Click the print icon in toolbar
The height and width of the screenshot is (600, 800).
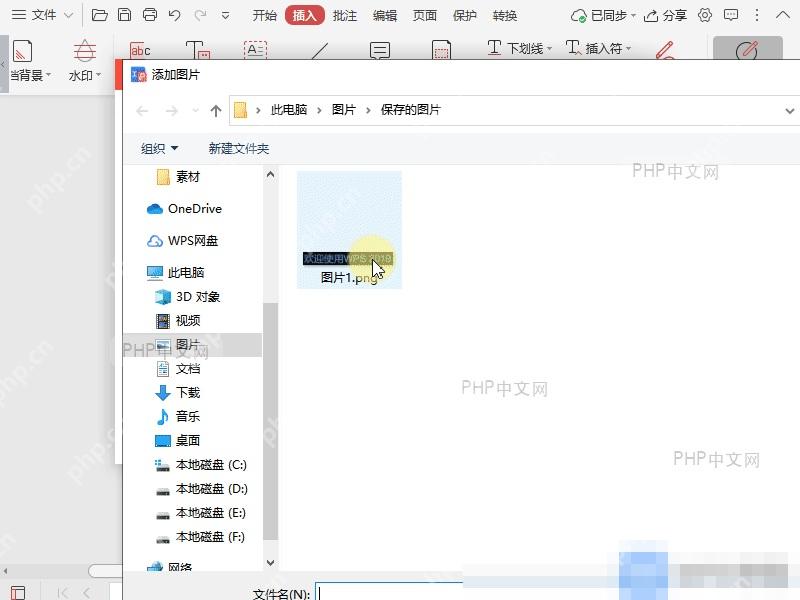[x=149, y=15]
